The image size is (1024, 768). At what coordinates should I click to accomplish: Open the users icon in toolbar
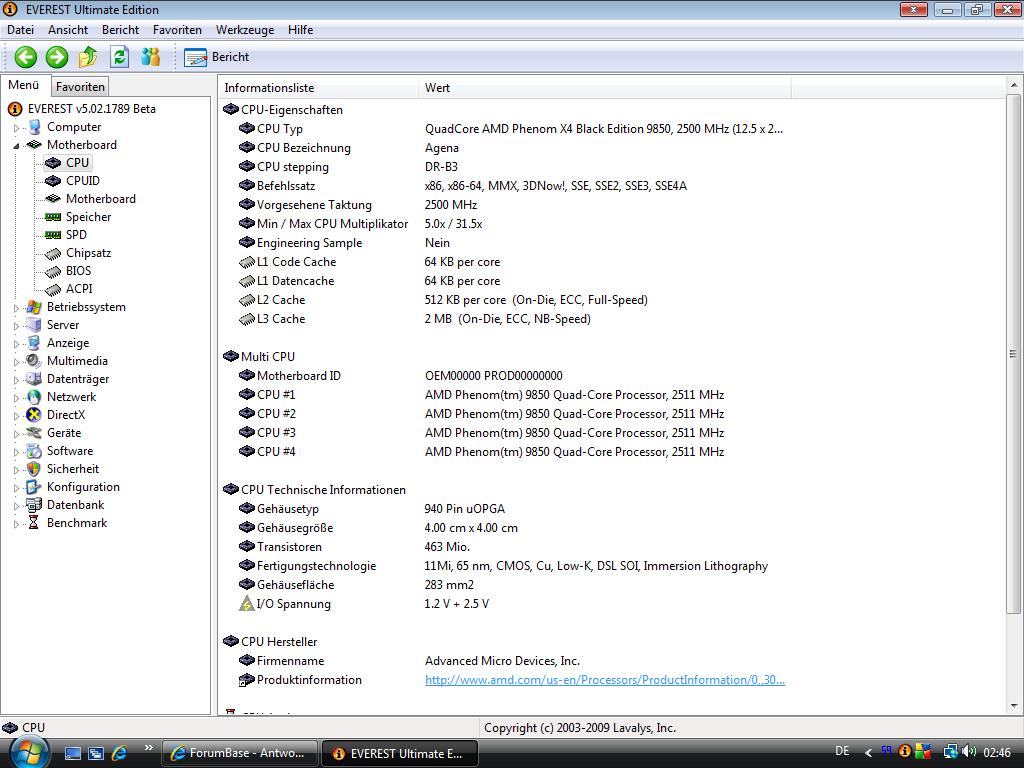[151, 57]
